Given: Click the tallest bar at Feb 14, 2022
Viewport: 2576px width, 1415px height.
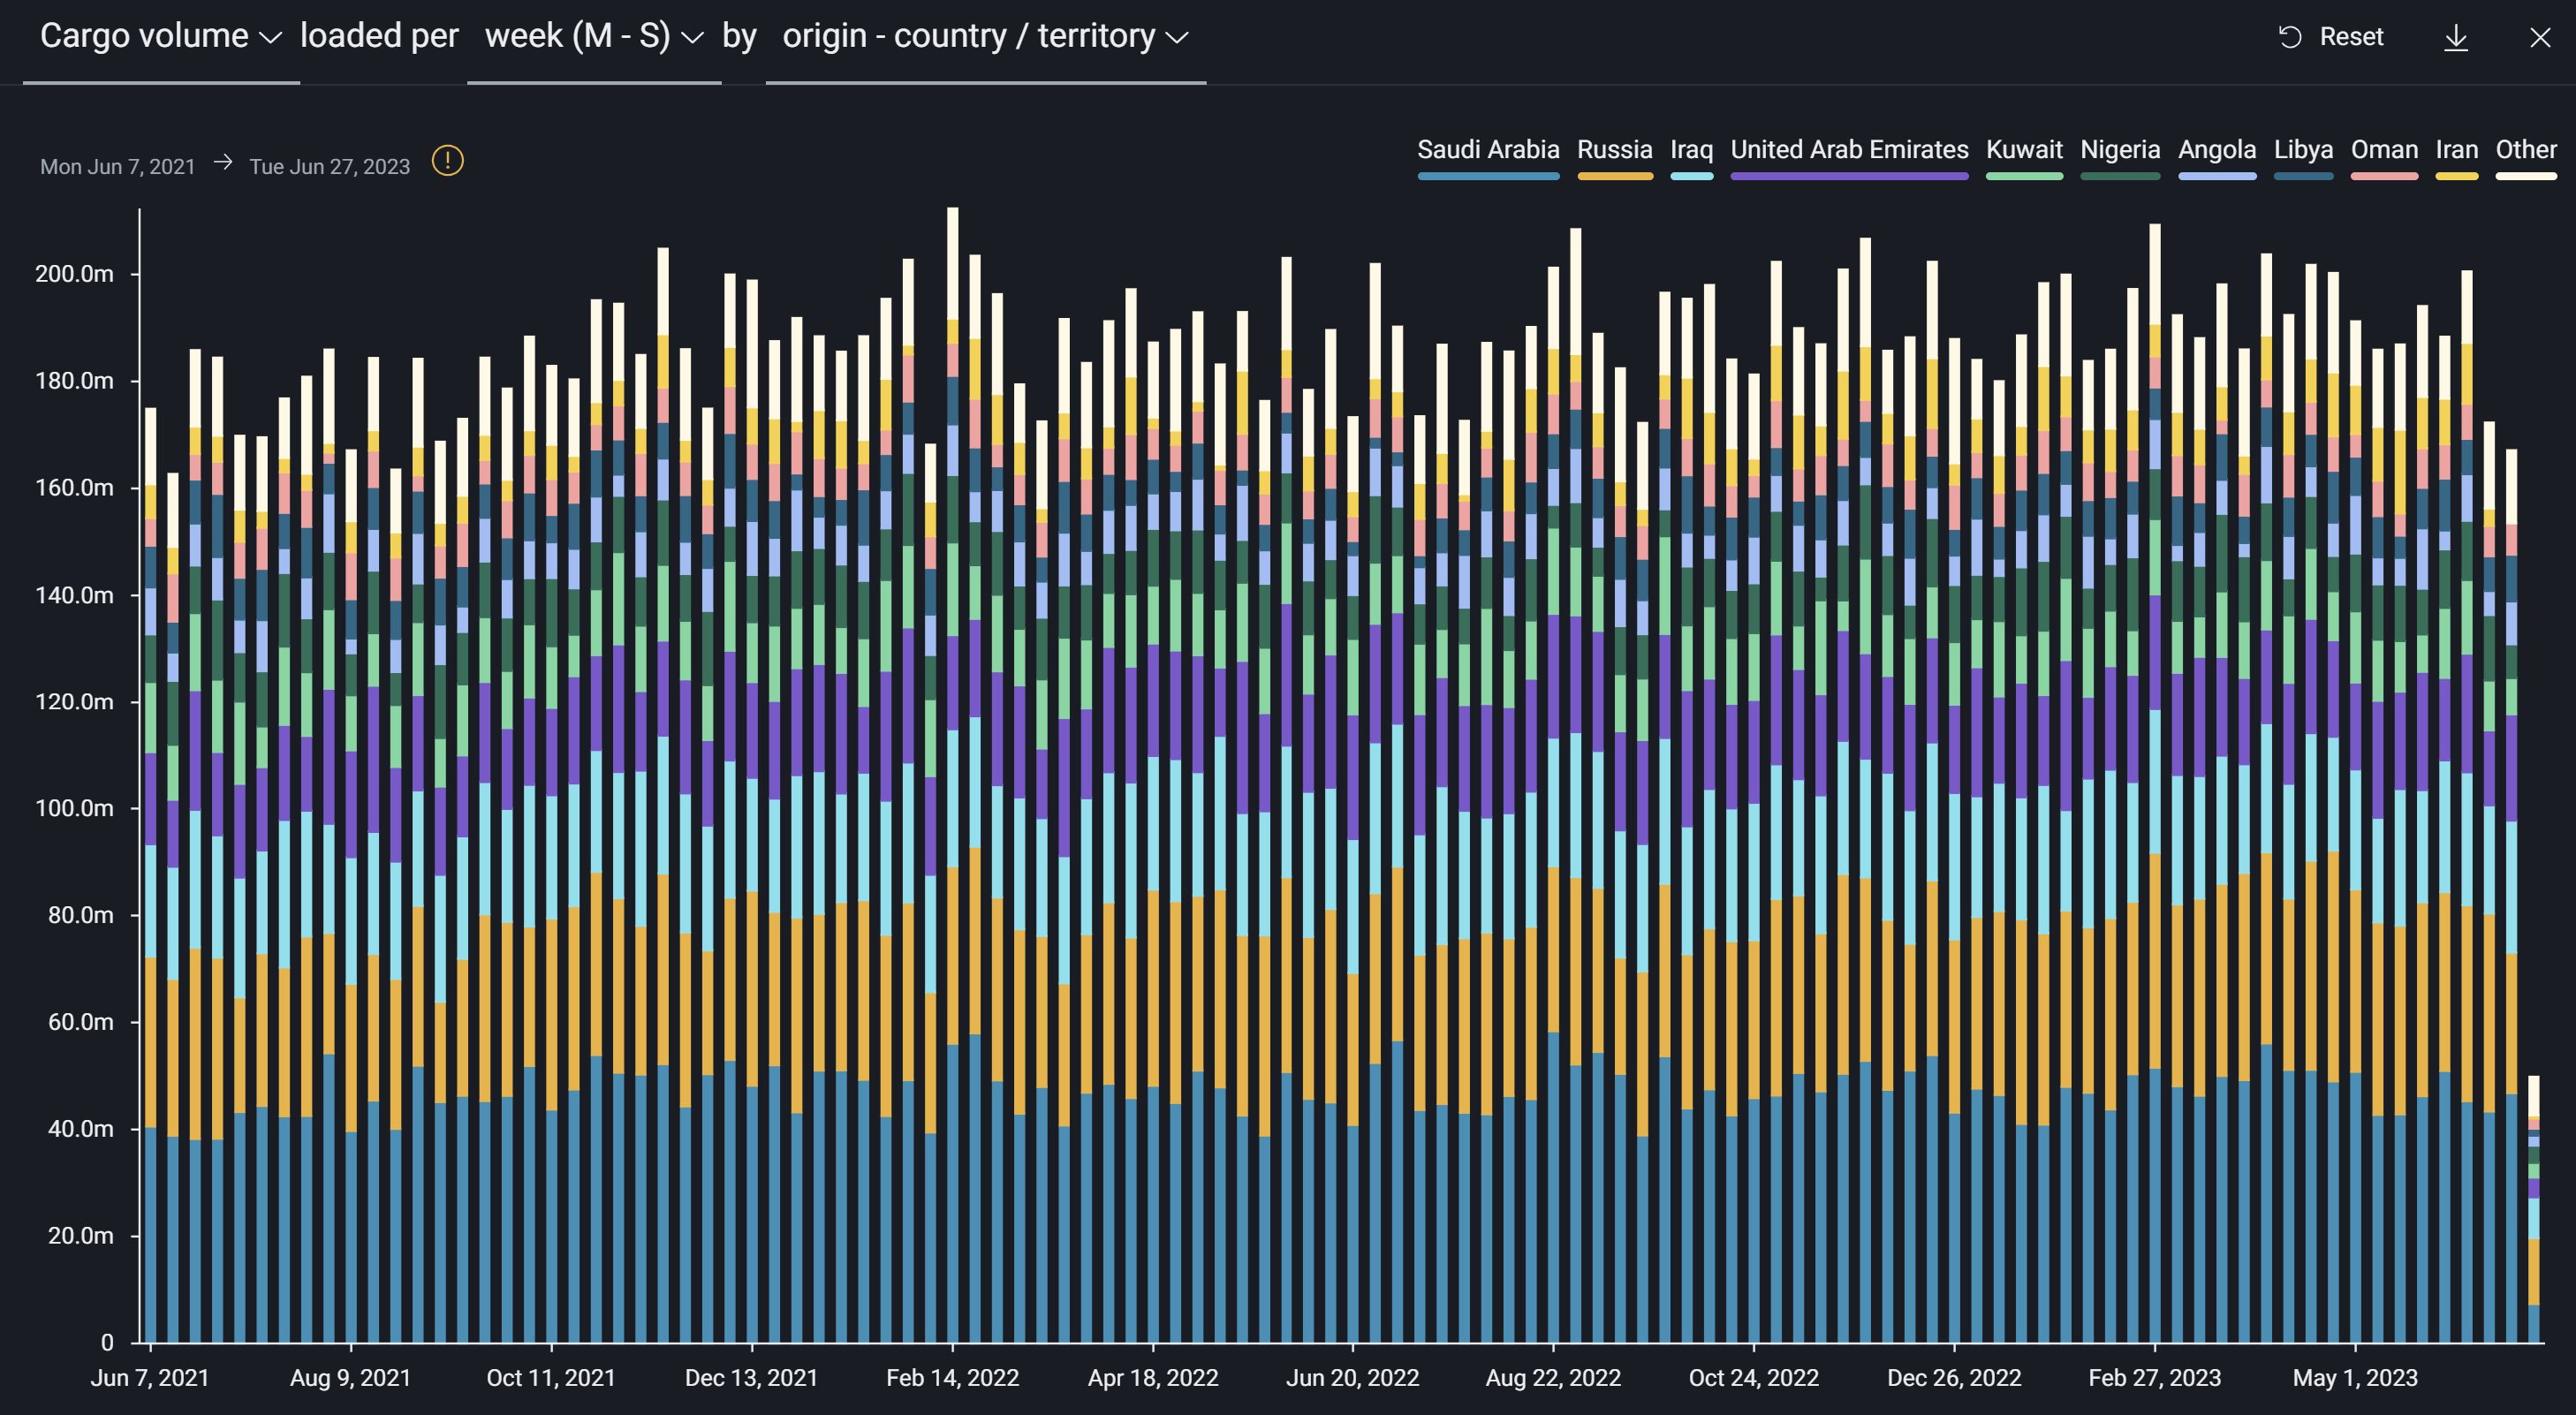Looking at the screenshot, I should point(952,775).
